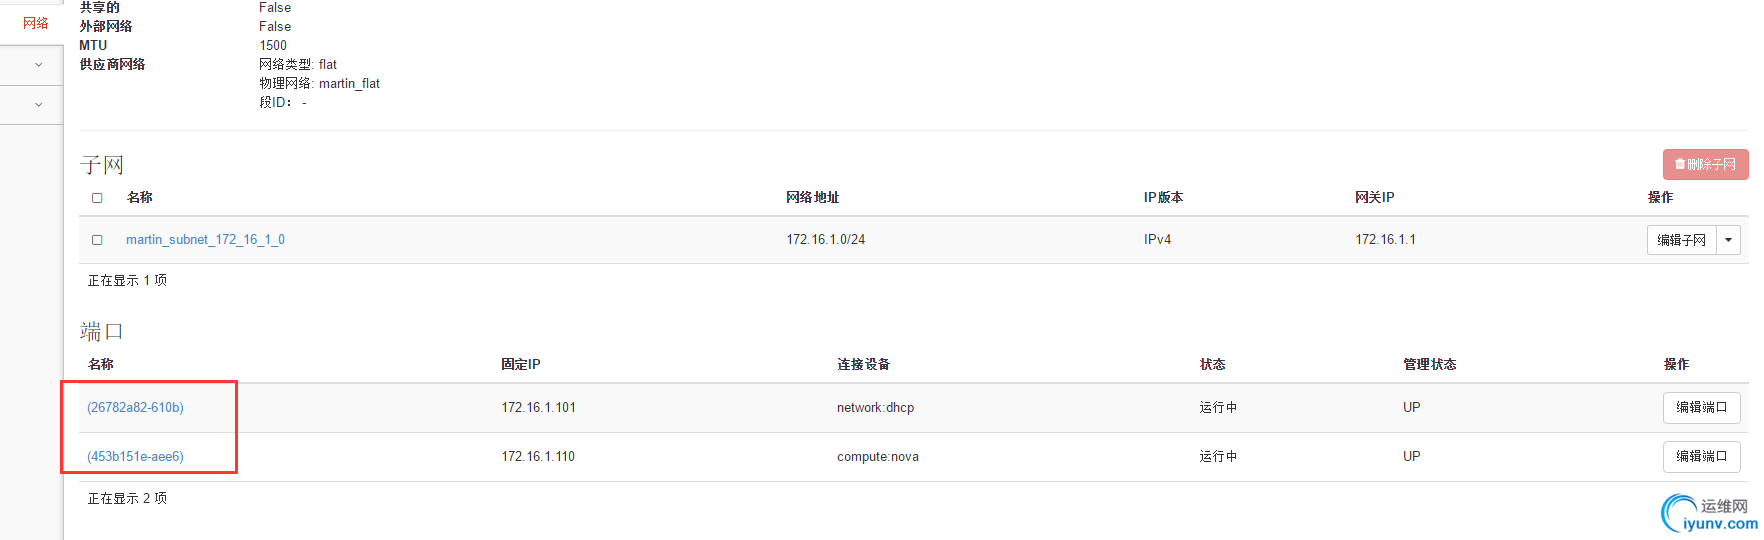Click the 连接设备 column header
1764x540 pixels.
pos(863,365)
